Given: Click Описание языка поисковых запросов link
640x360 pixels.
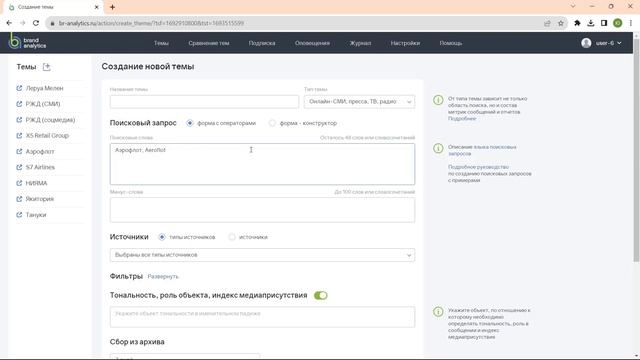Looking at the screenshot, I should click(x=482, y=150).
